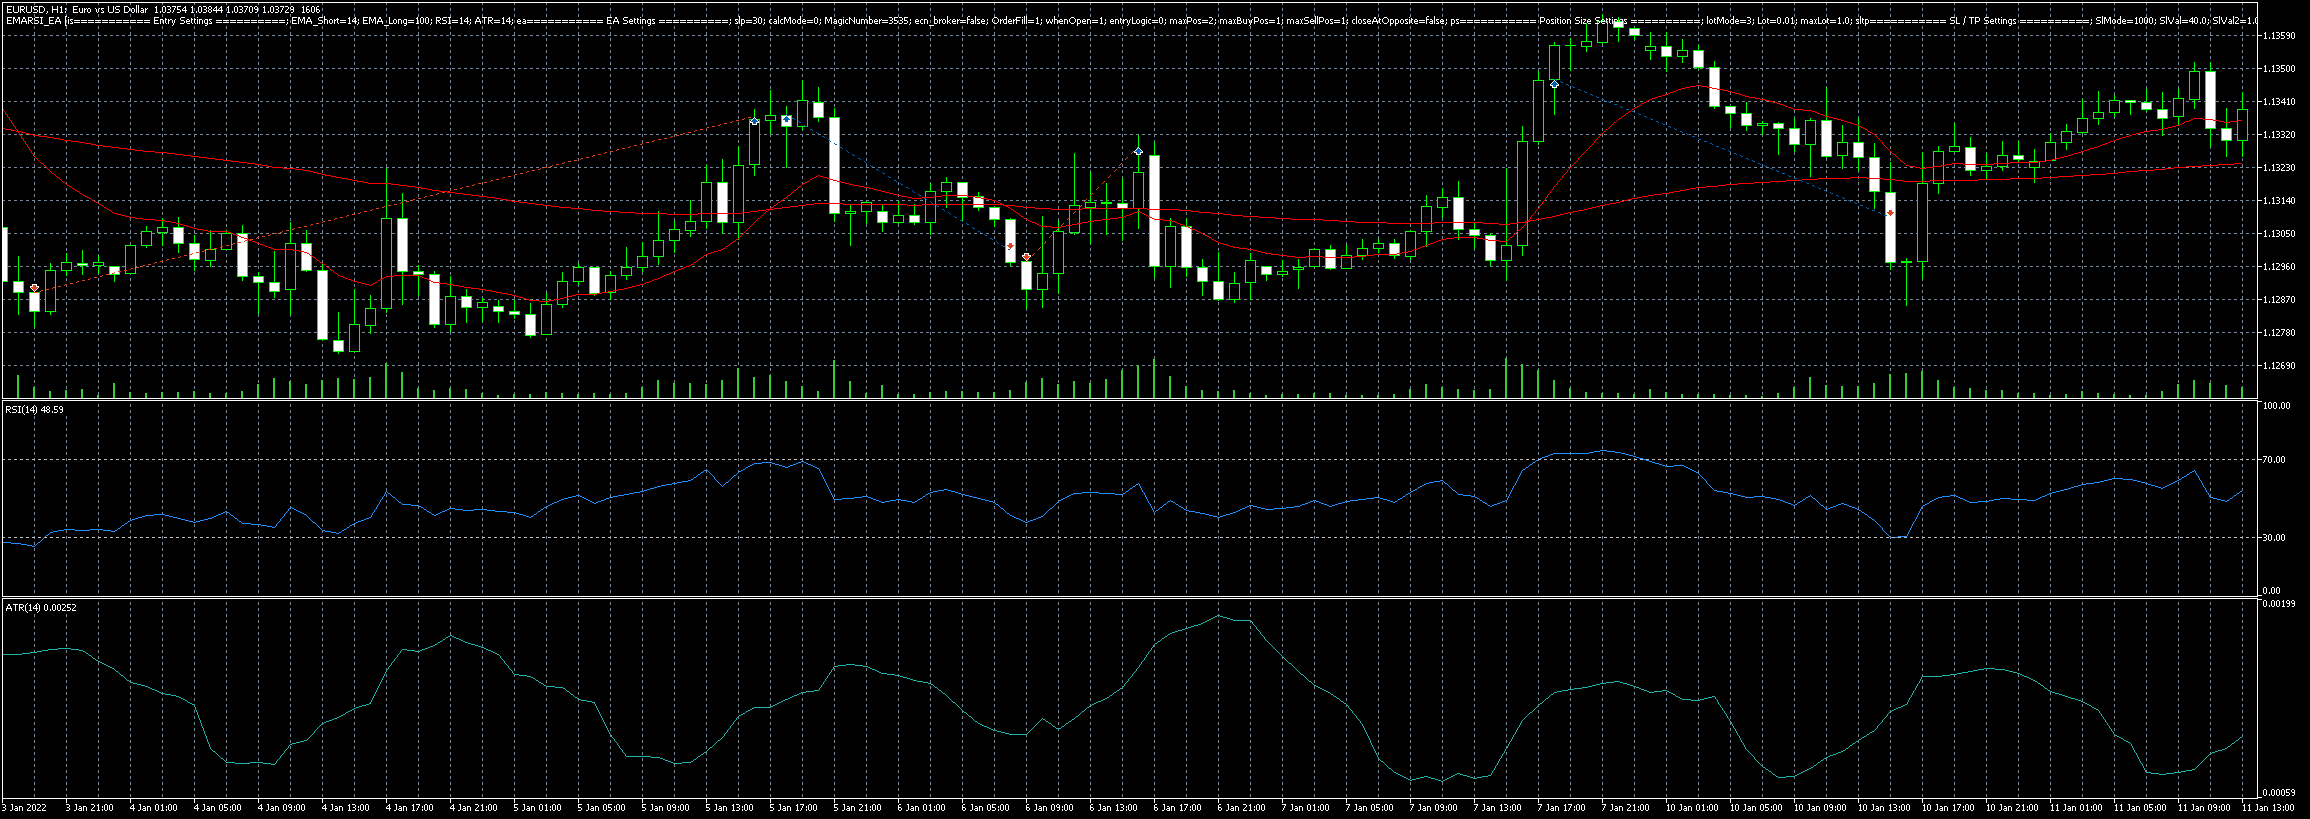Click the 1.13590 price axis label
2310x819 pixels.
(x=2280, y=35)
